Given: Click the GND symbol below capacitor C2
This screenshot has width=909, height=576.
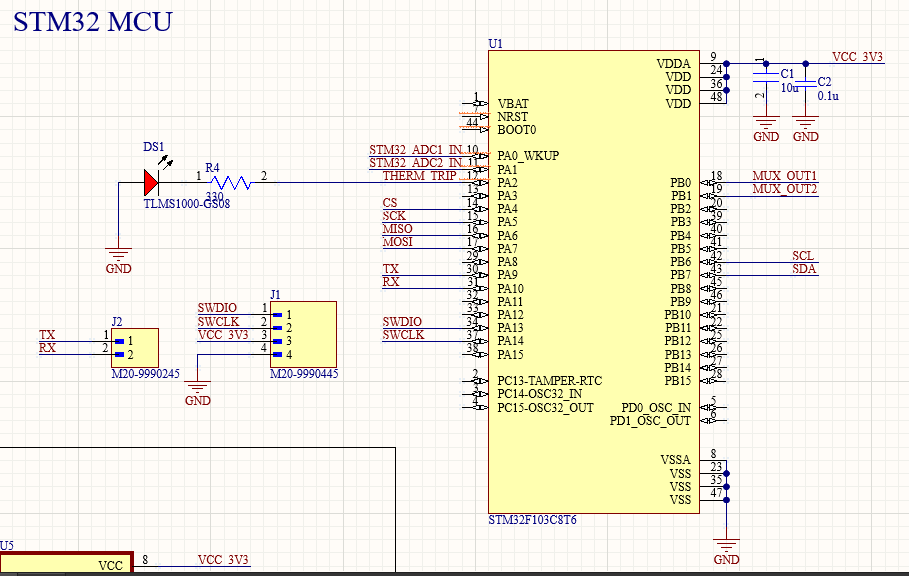Looking at the screenshot, I should tap(805, 129).
